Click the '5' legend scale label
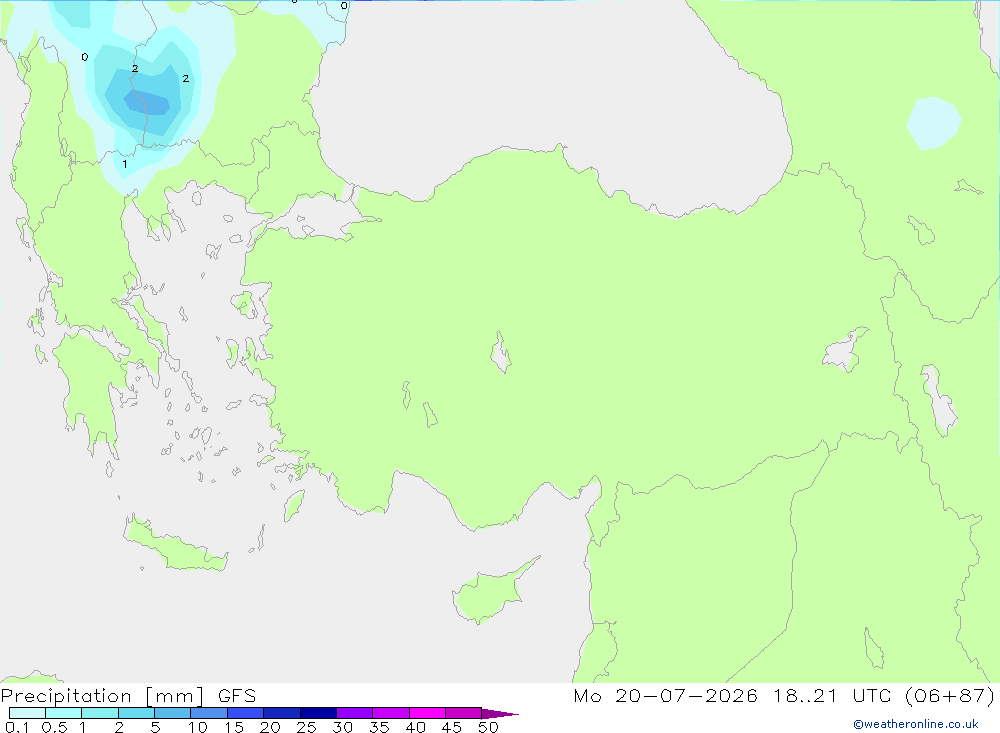This screenshot has height=733, width=1000. point(155,727)
